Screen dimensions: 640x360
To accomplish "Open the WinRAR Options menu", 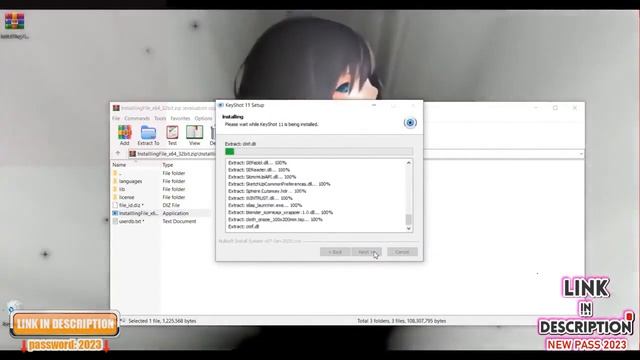I will pos(203,118).
